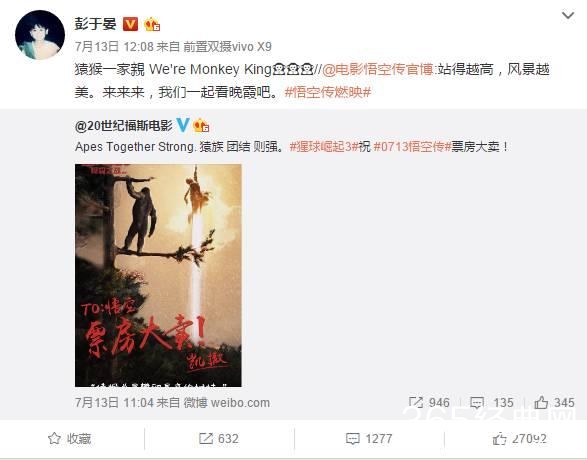The height and width of the screenshot is (460, 587).
Task: Click crown badge next to 20世纪福斯电影
Action: [x=201, y=126]
